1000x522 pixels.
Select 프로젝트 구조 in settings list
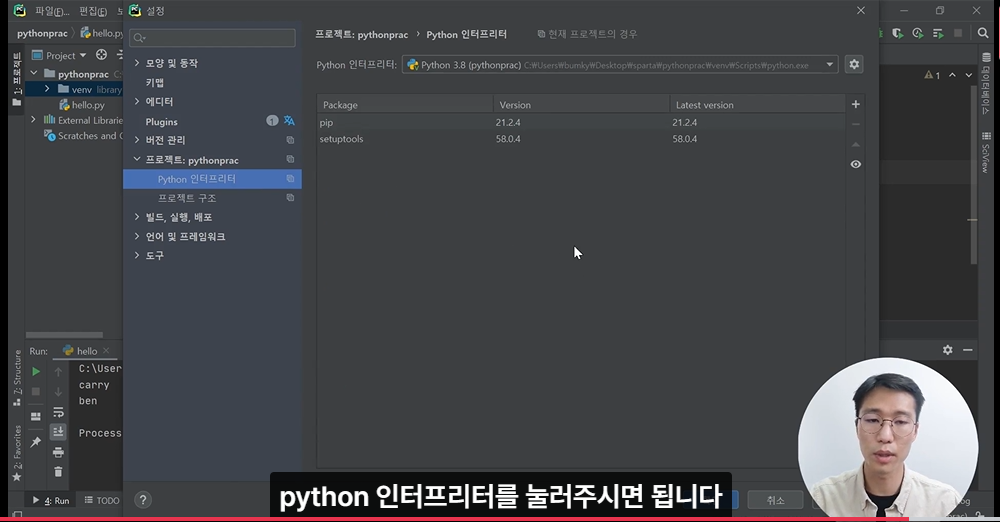(187, 198)
